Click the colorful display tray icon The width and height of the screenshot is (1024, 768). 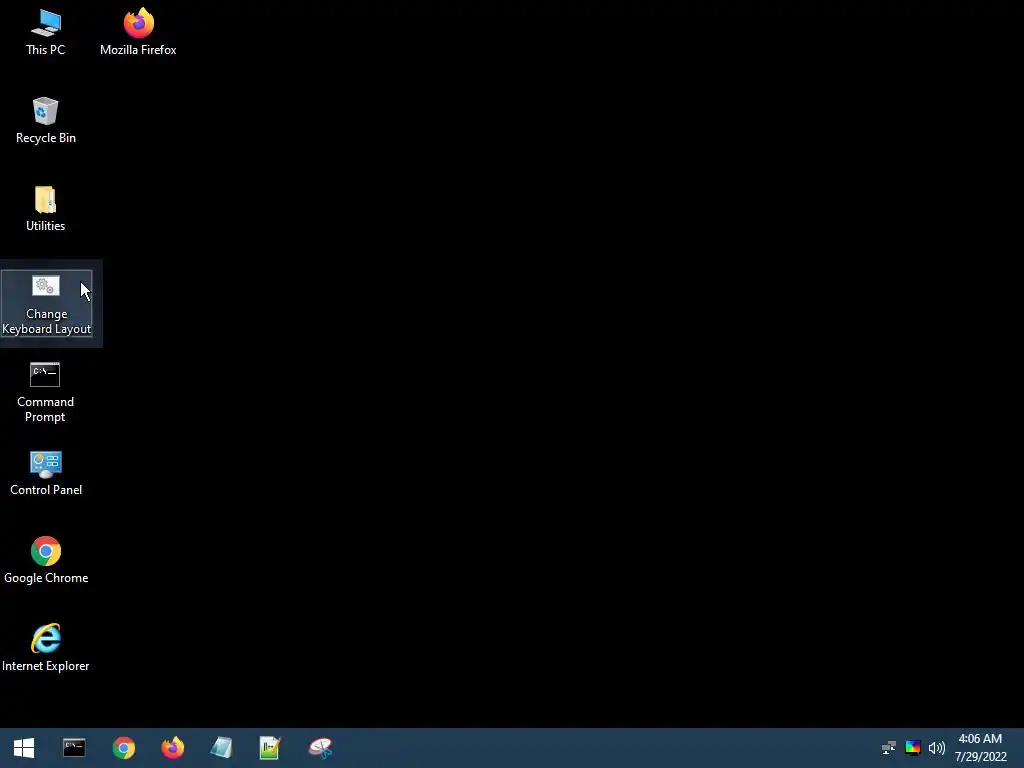click(x=913, y=748)
